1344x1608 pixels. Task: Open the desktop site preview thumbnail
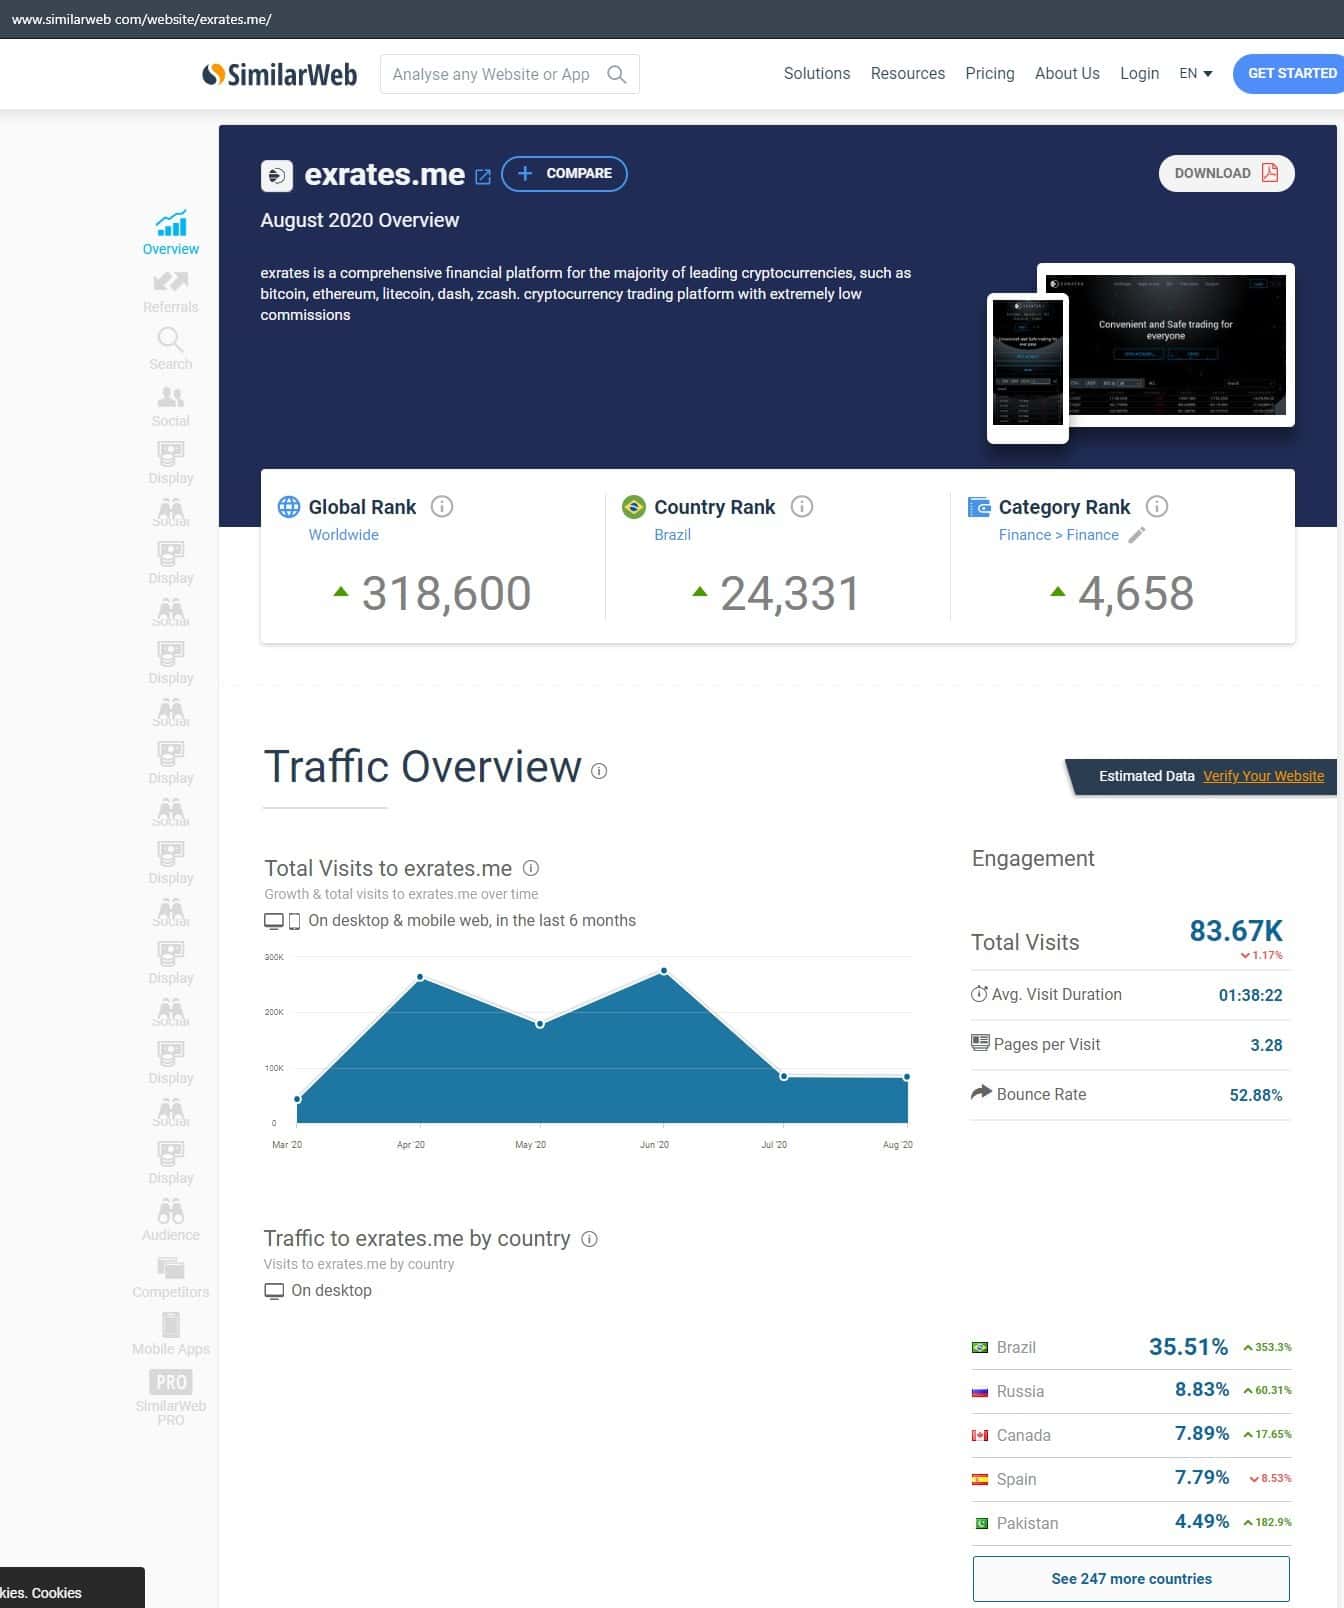1166,344
